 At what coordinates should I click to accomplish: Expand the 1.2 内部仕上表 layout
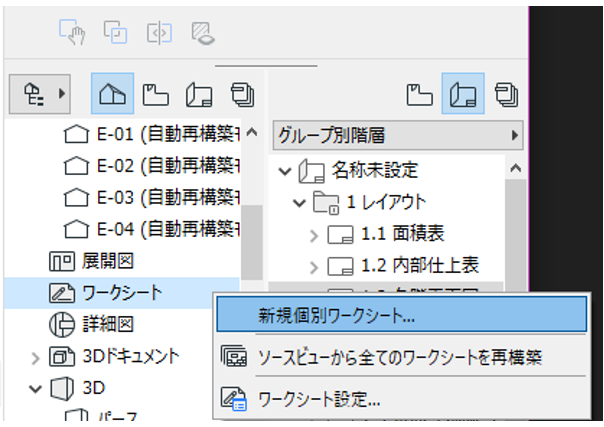point(314,268)
